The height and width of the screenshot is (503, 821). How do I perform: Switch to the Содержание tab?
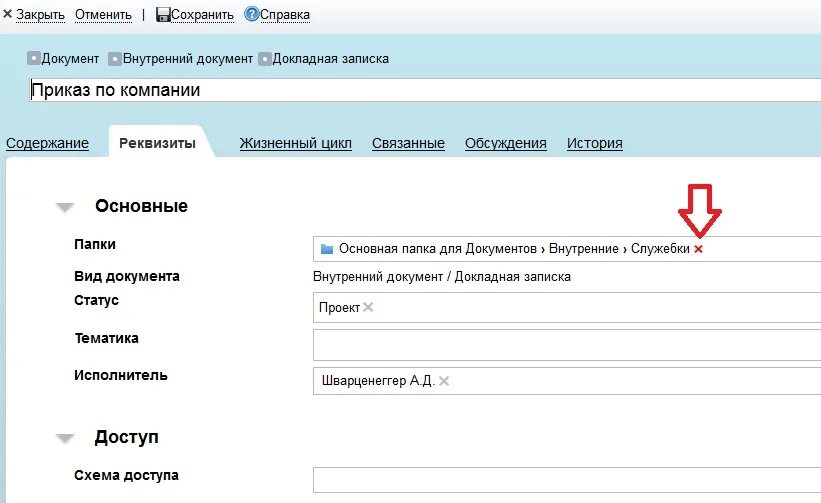point(48,143)
